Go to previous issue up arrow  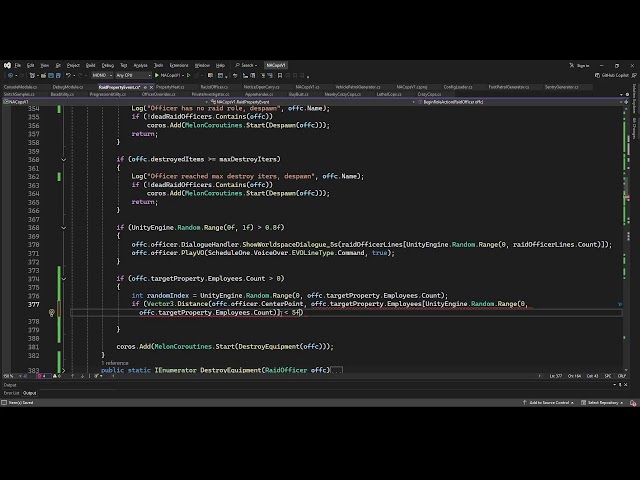click(x=73, y=376)
